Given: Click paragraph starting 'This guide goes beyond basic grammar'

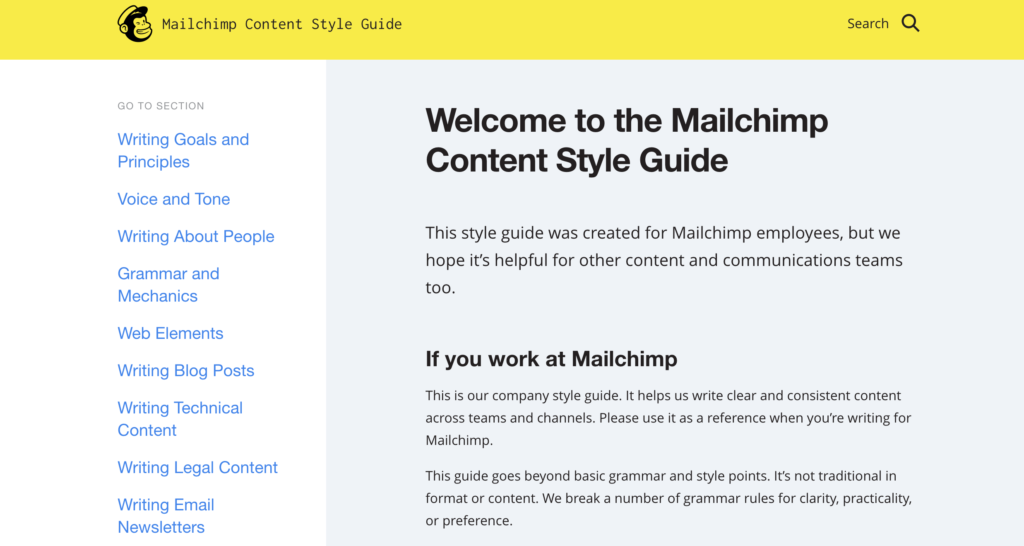Looking at the screenshot, I should point(668,498).
